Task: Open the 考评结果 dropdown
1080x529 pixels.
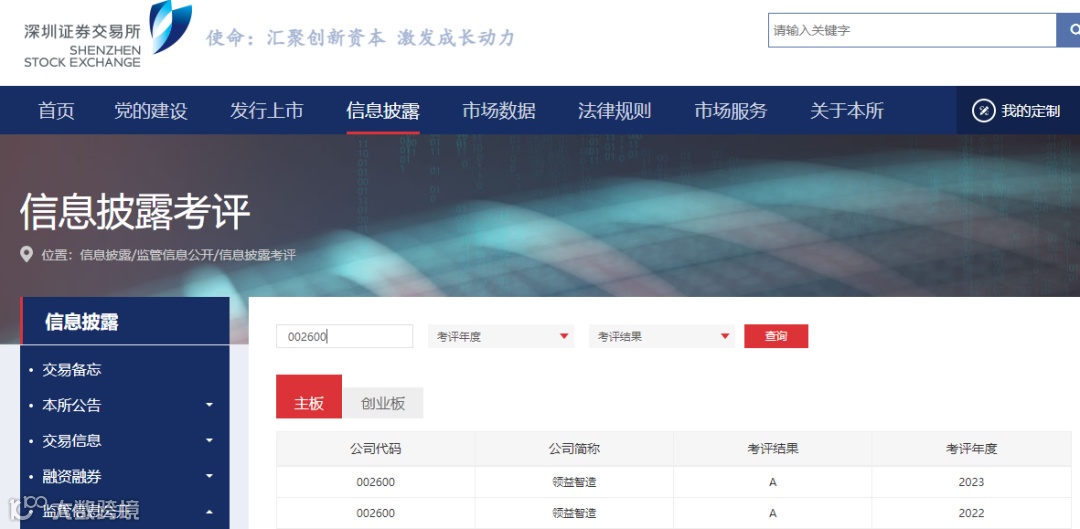Action: [x=663, y=336]
